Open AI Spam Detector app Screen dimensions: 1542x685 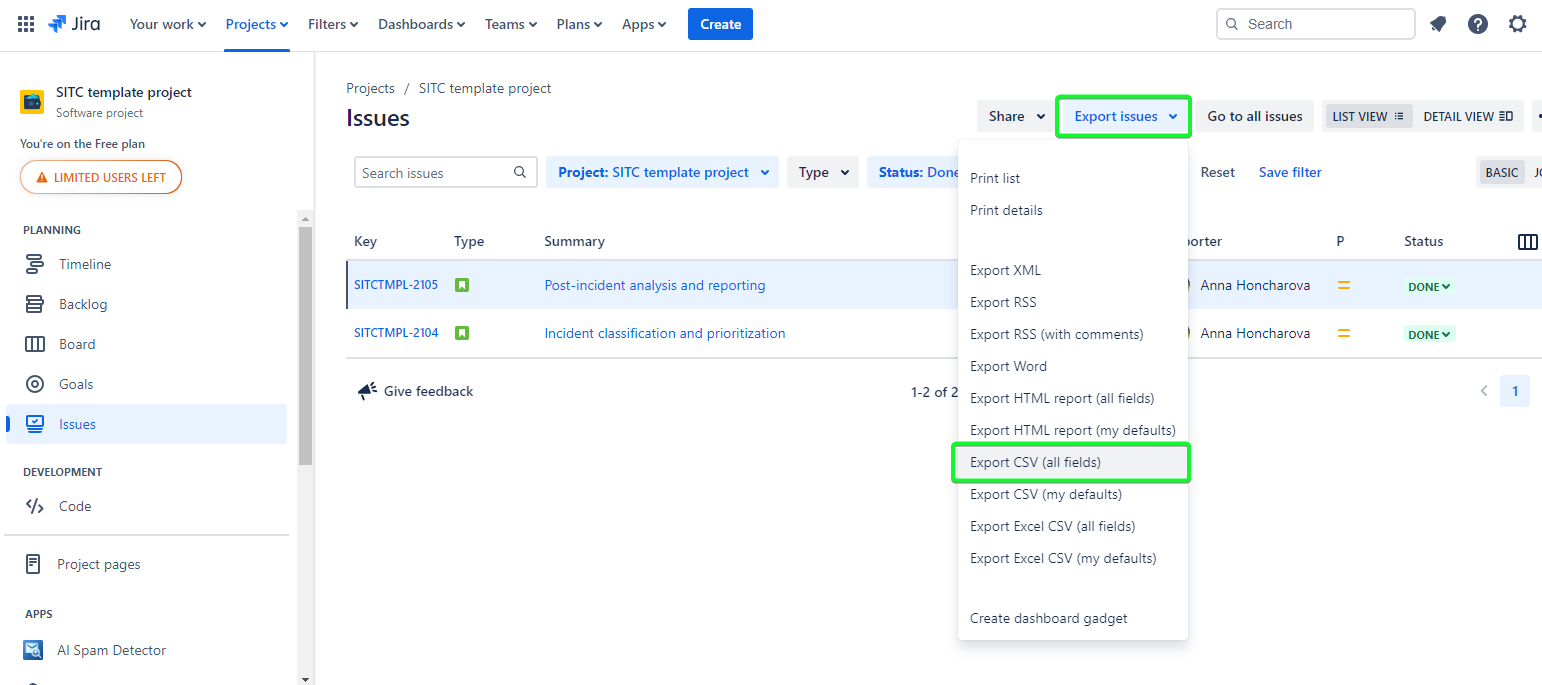click(110, 650)
